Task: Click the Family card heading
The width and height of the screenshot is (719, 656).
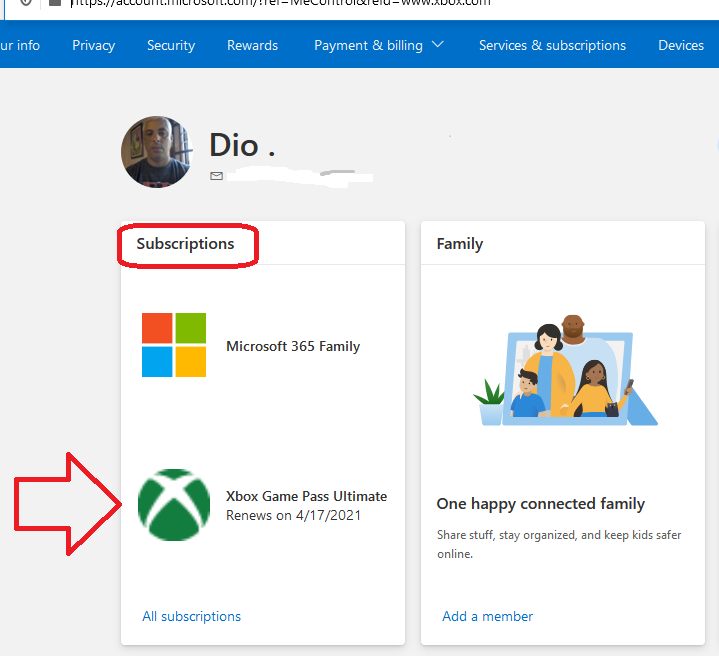Action: [459, 244]
